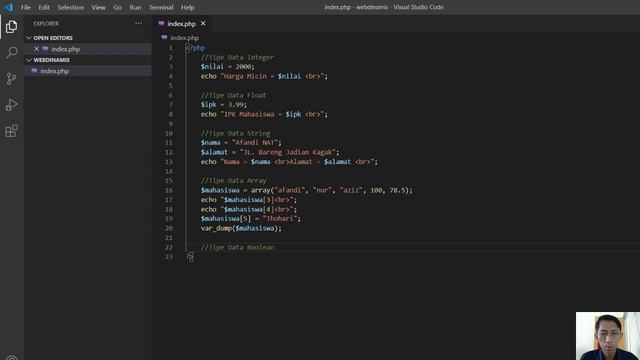
Task: Click the echo "Harga Micin" line
Action: pos(264,76)
